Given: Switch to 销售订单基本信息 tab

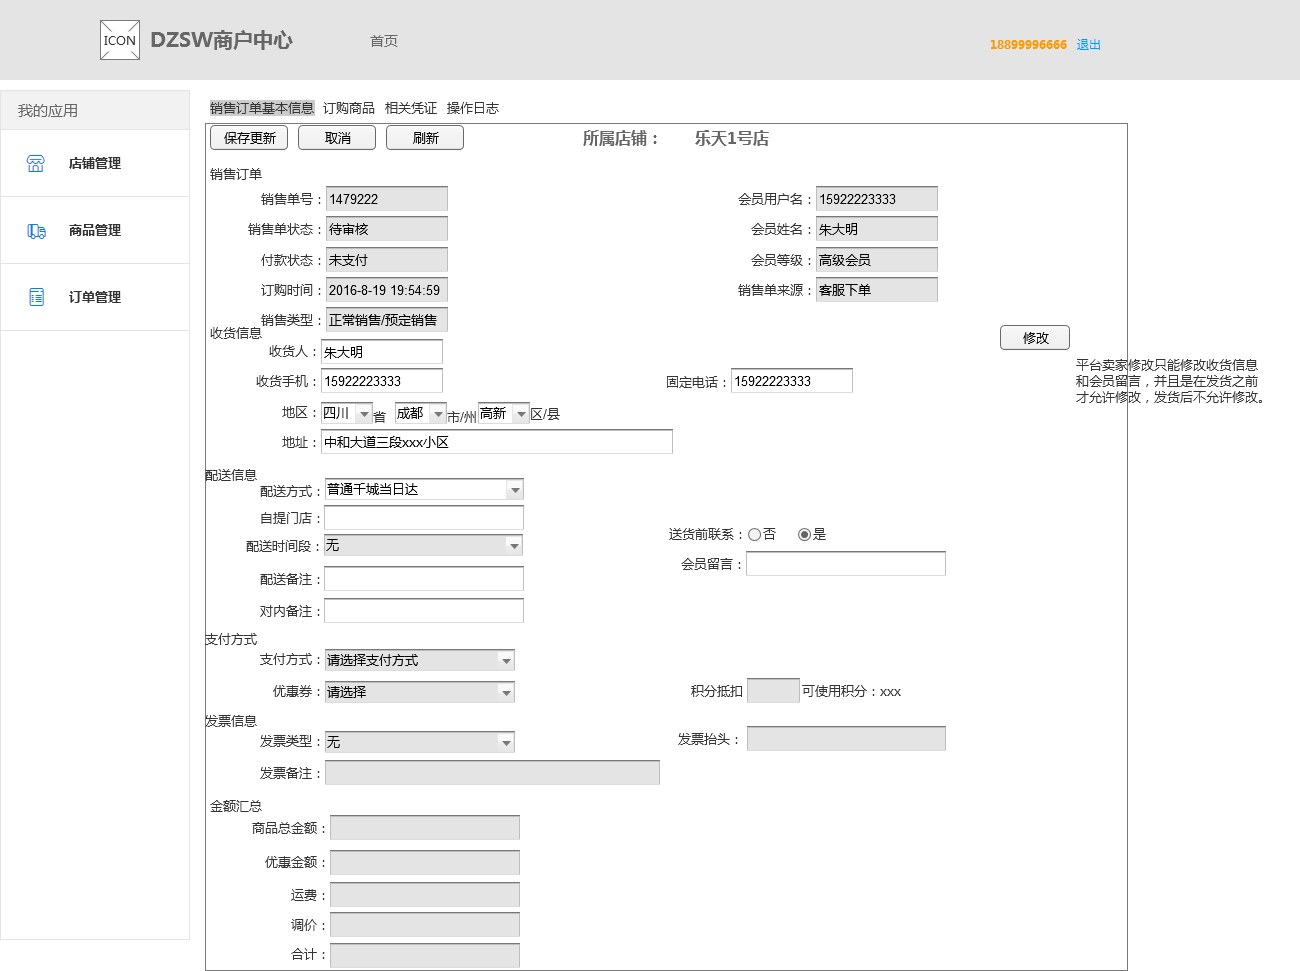Looking at the screenshot, I should (262, 108).
